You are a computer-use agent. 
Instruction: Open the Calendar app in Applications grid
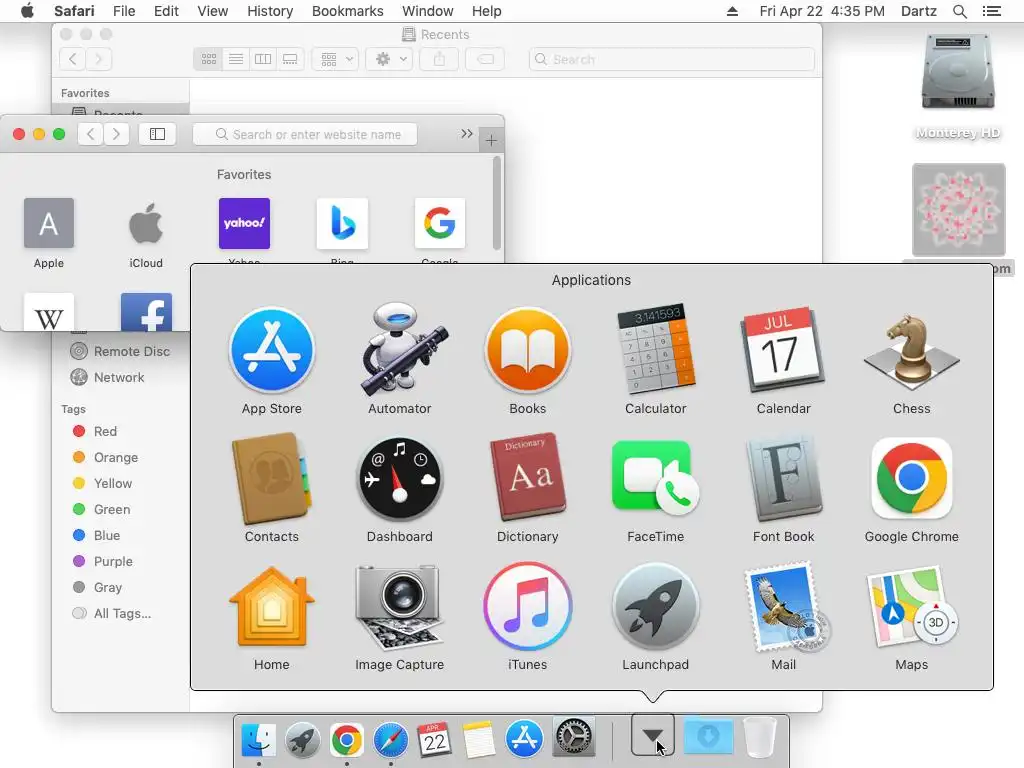click(x=783, y=351)
